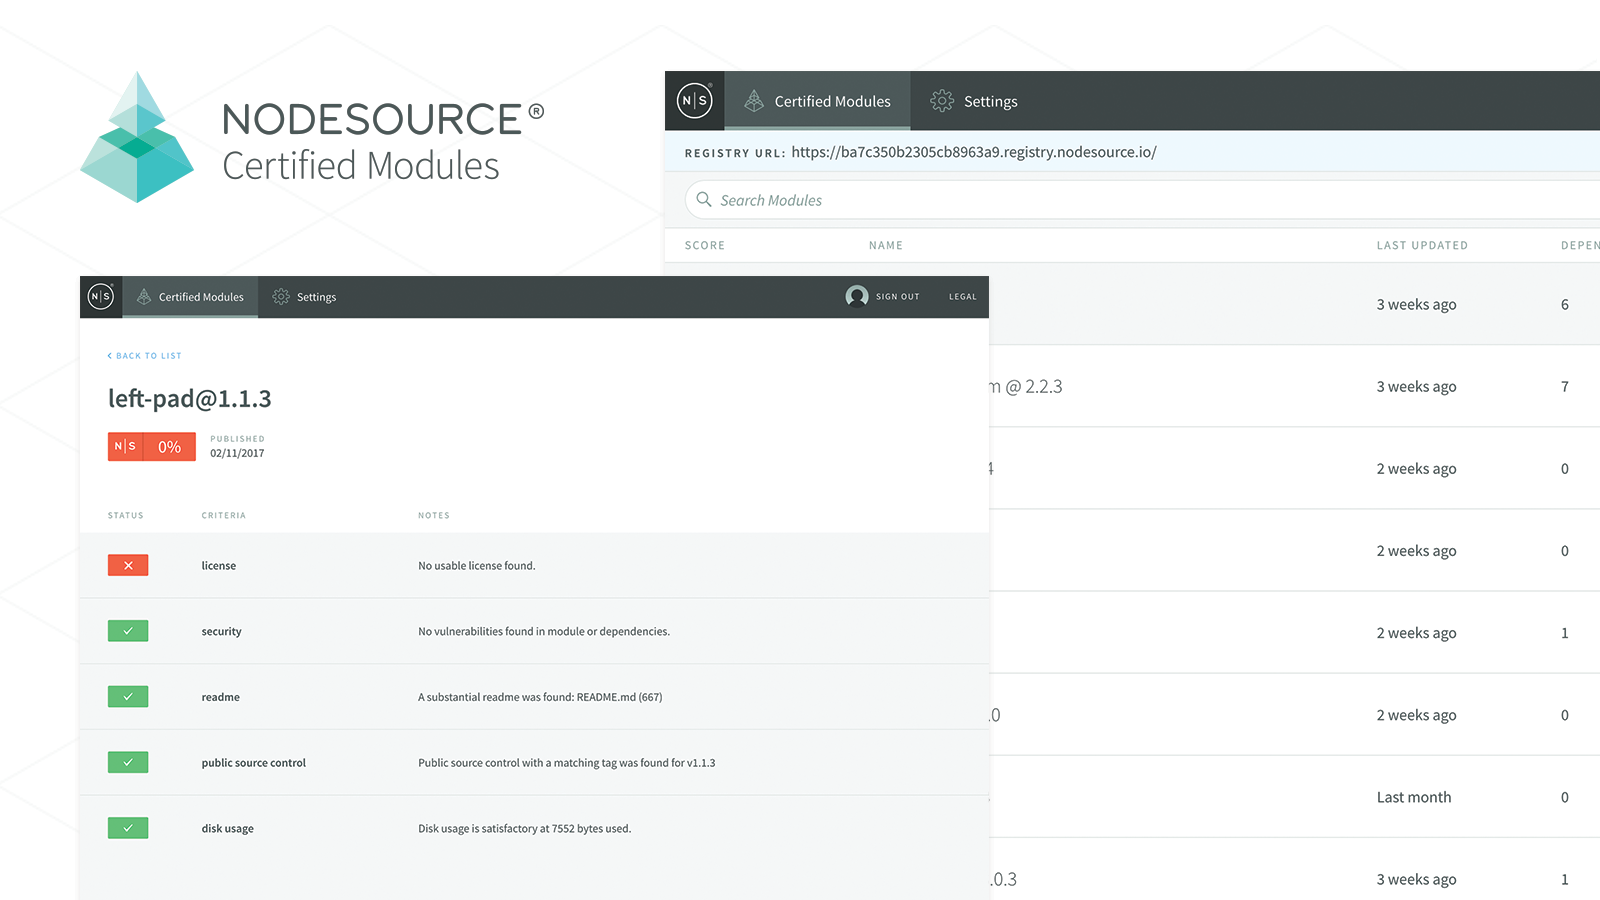Click the NOTES column header
This screenshot has height=900, width=1600.
point(434,516)
